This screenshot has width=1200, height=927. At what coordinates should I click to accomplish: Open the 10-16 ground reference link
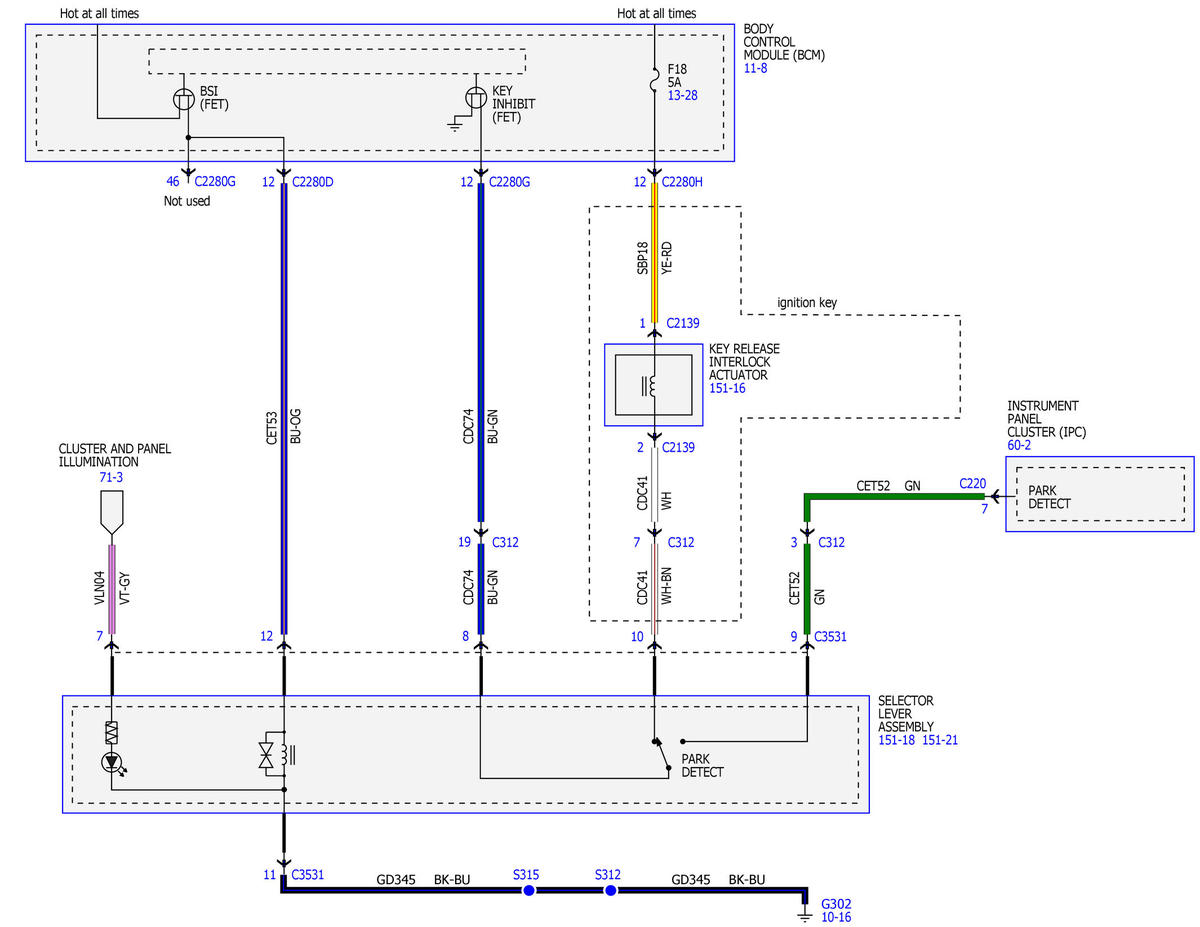point(836,917)
